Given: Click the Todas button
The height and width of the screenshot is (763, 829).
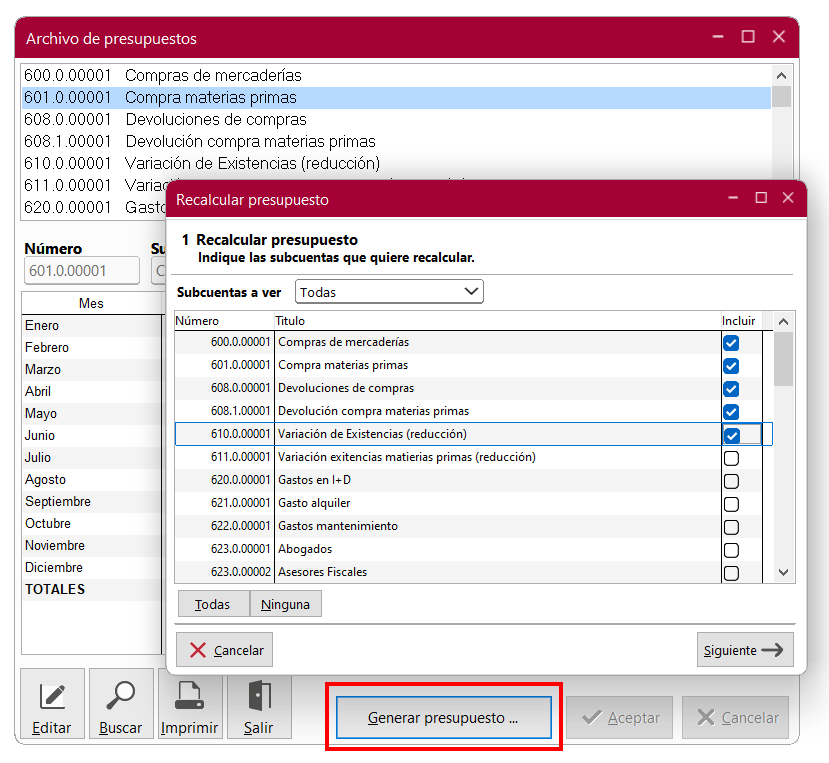Looking at the screenshot, I should (212, 604).
